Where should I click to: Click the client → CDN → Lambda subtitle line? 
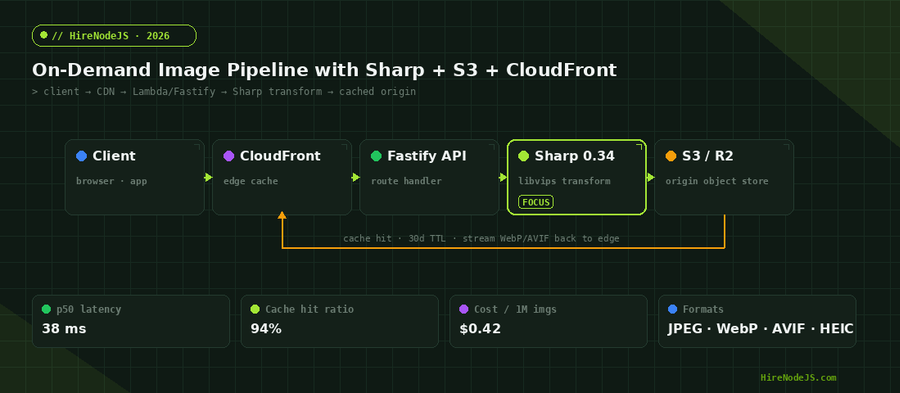(x=224, y=92)
